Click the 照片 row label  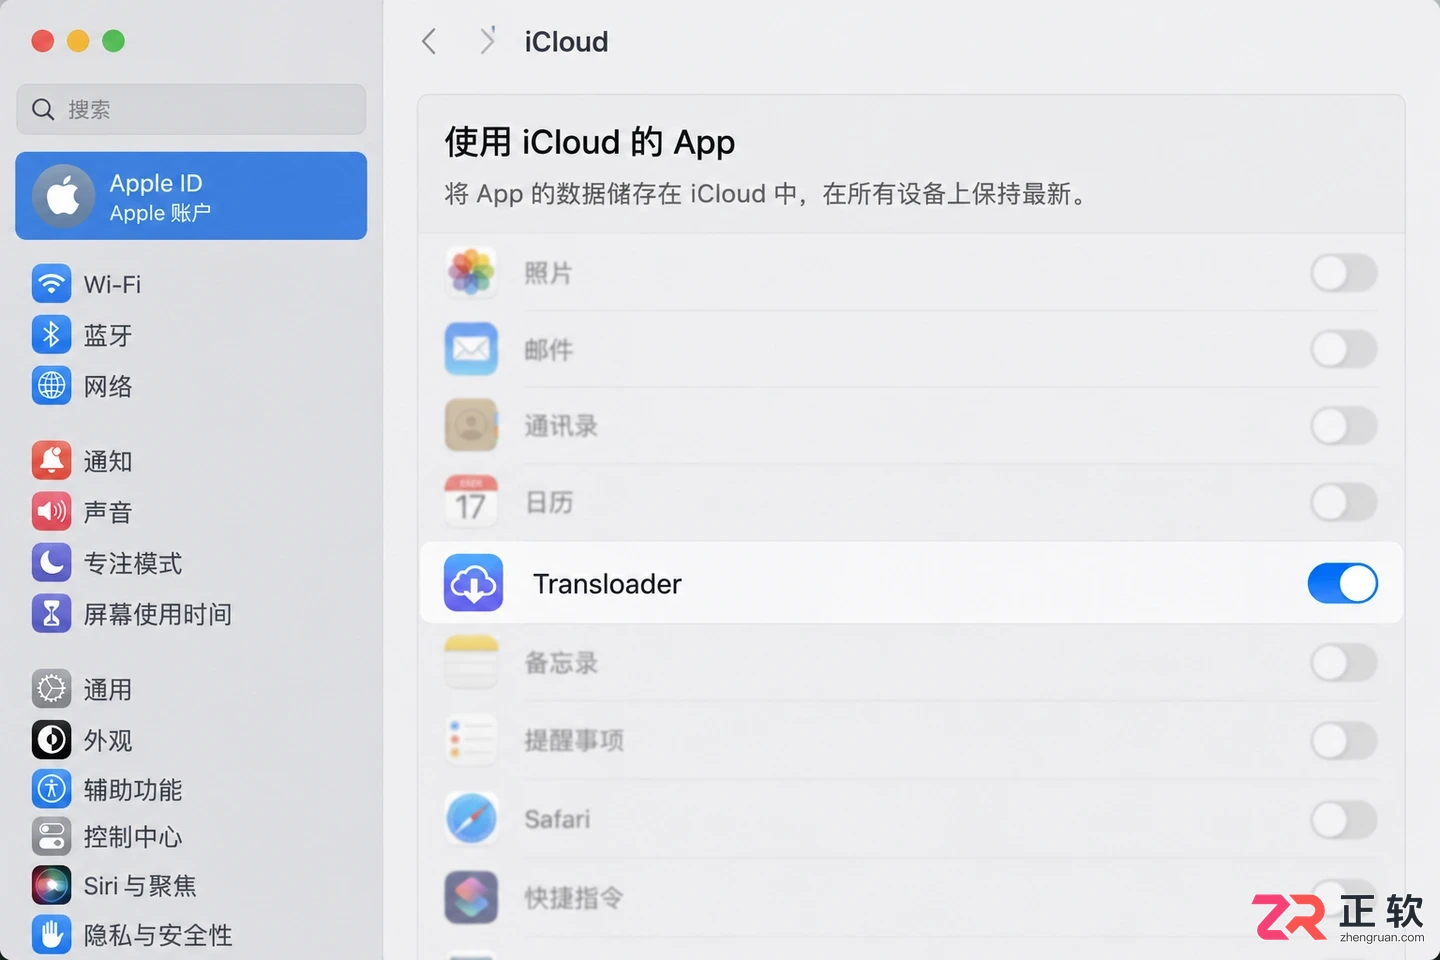pos(549,273)
